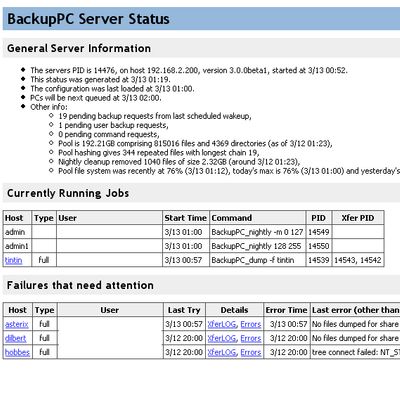Open the asterix host link

point(17,324)
